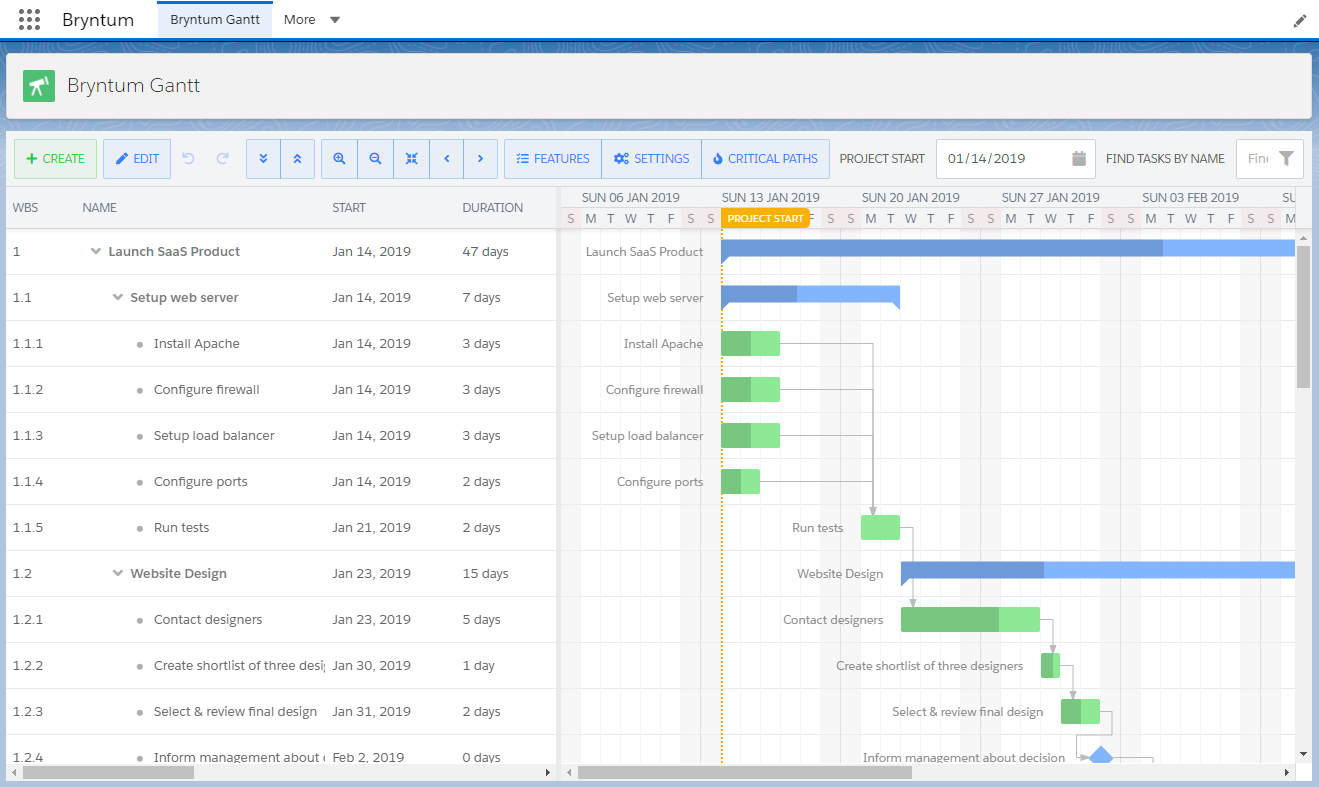This screenshot has height=787, width=1319.
Task: Click the Select & review final design bar
Action: 1080,712
